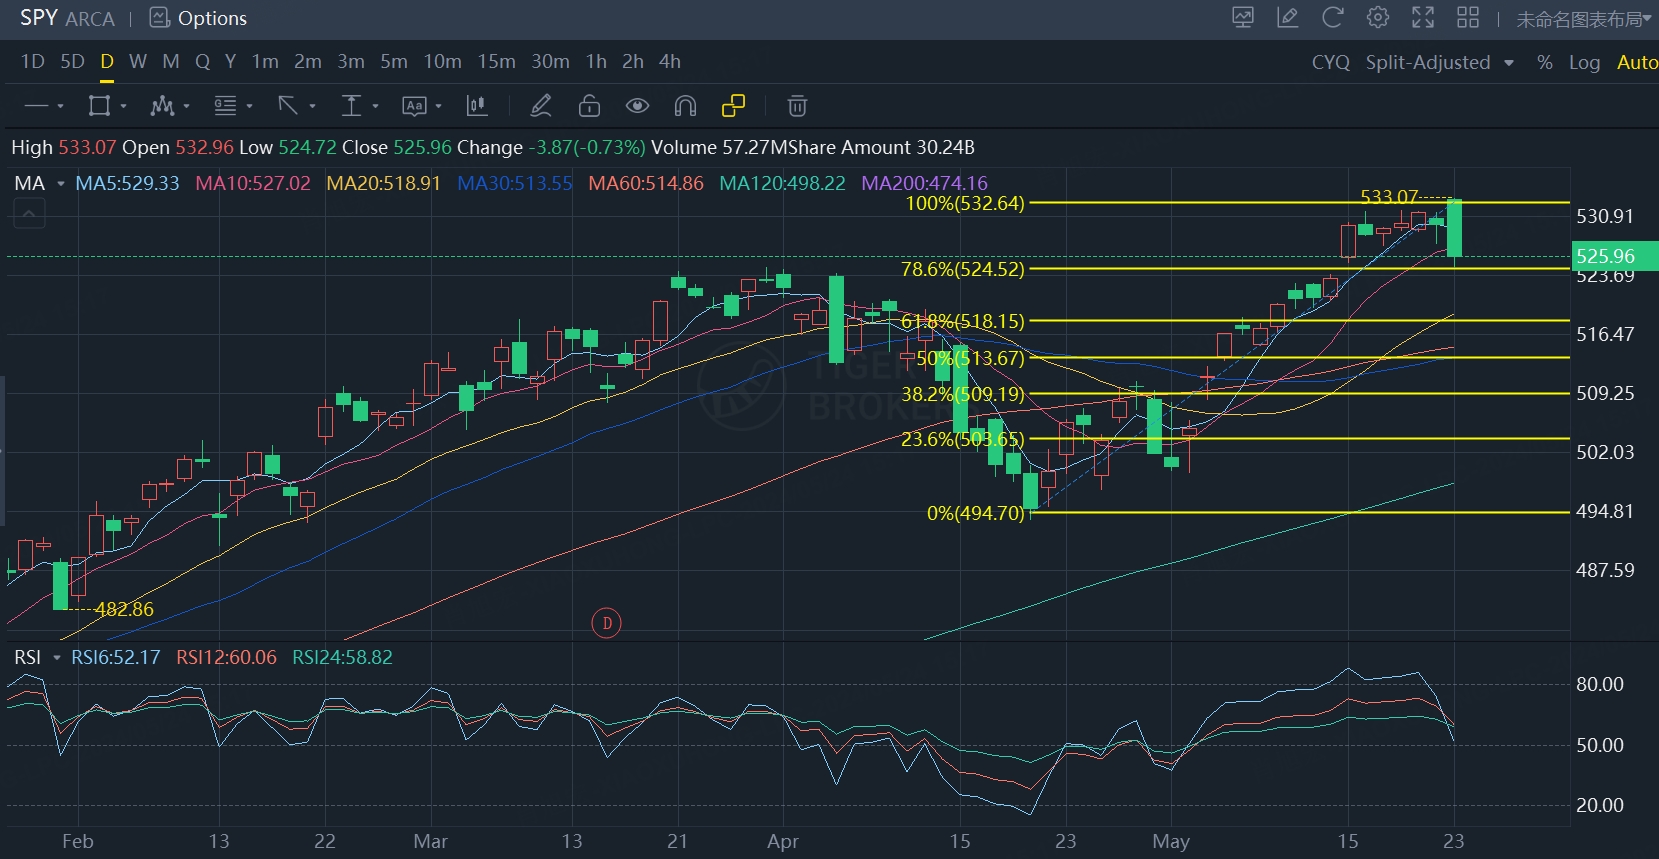
Task: Click the D dividend marker on the chart
Action: coord(607,623)
